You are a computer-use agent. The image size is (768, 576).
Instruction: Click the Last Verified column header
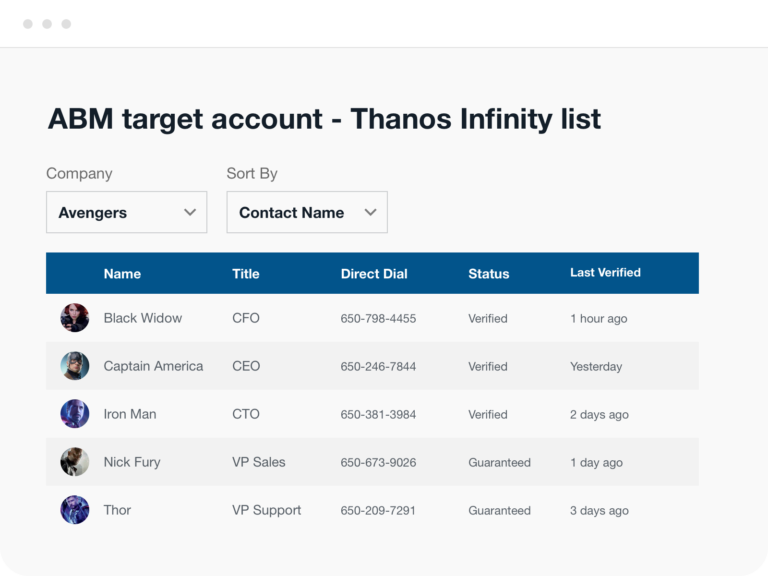tap(605, 273)
